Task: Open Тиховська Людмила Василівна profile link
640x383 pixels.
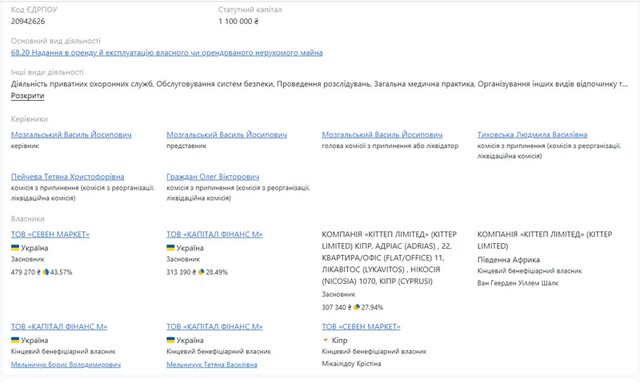Action: [x=532, y=135]
